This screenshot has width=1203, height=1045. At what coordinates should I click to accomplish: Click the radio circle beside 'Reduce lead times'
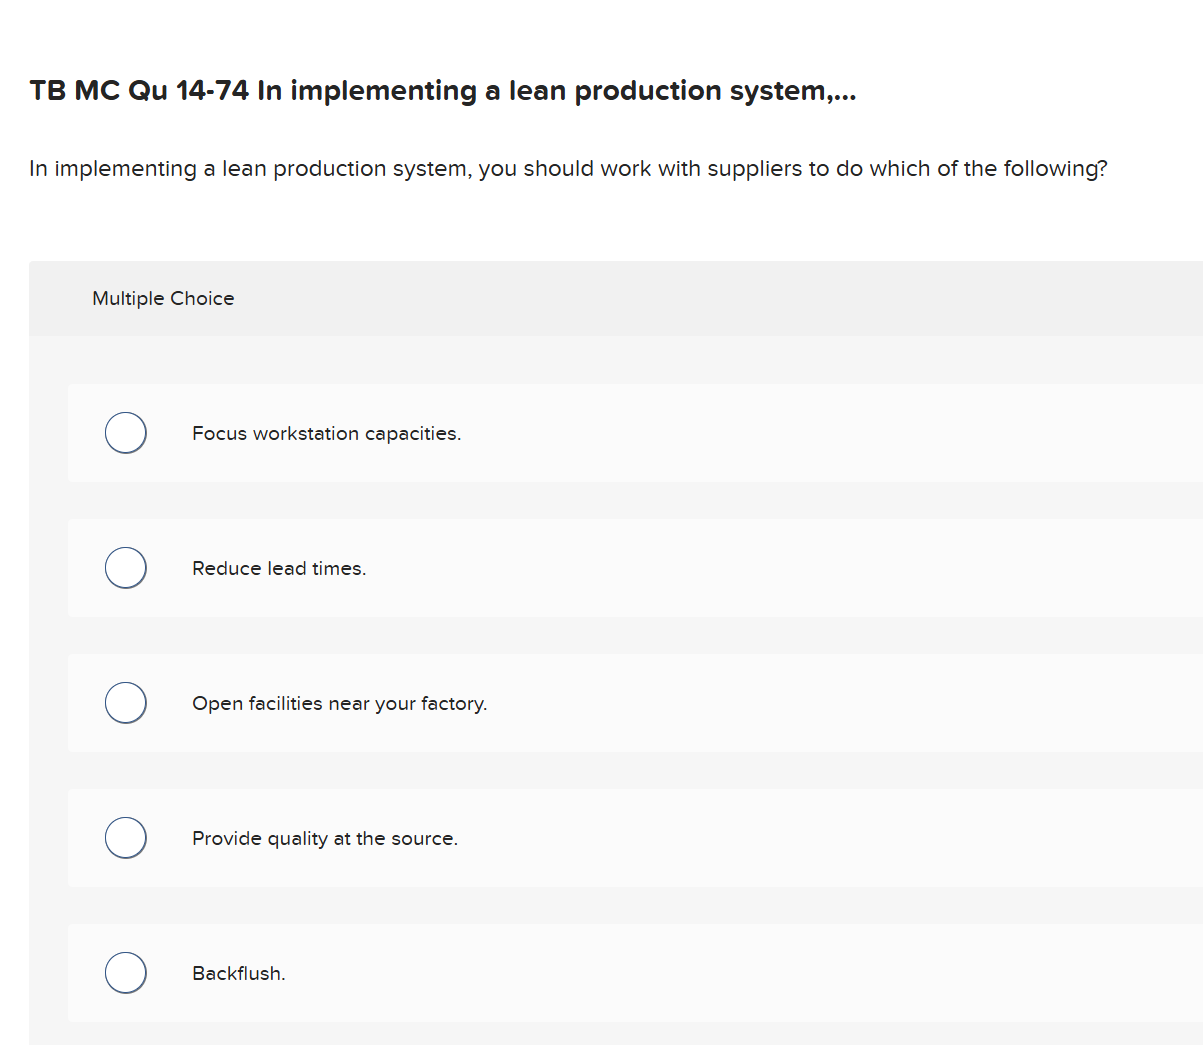click(125, 567)
